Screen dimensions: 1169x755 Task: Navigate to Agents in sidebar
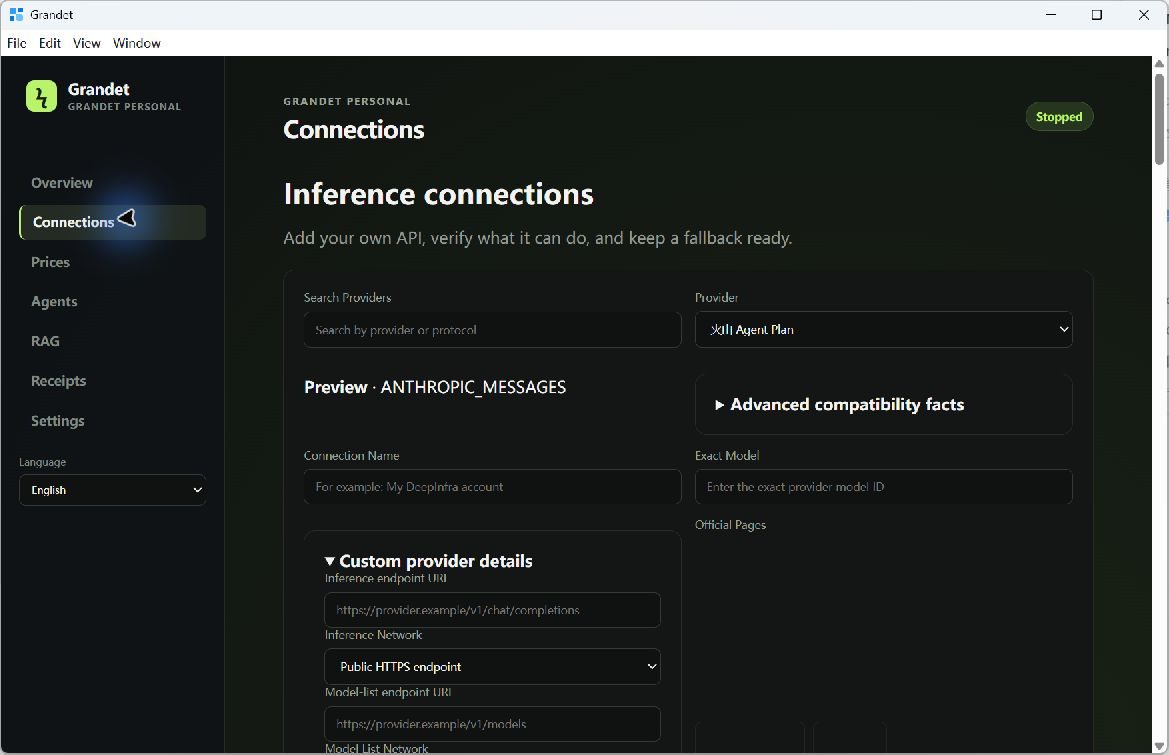[54, 302]
